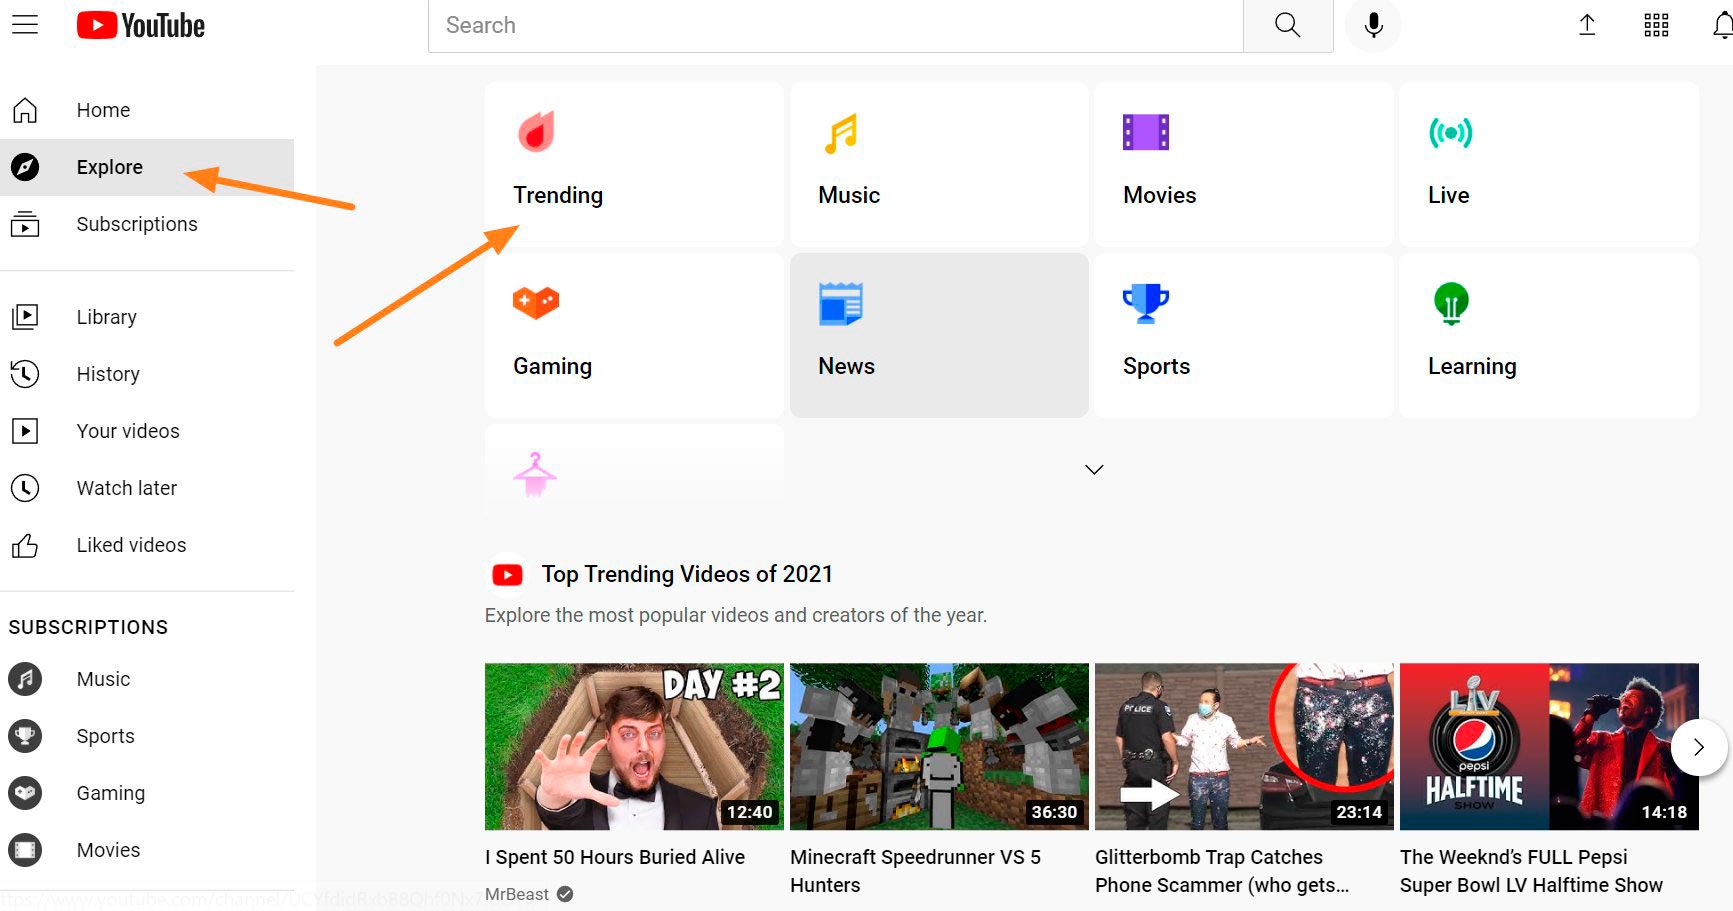
Task: Open the Learning category label
Action: point(1472,367)
